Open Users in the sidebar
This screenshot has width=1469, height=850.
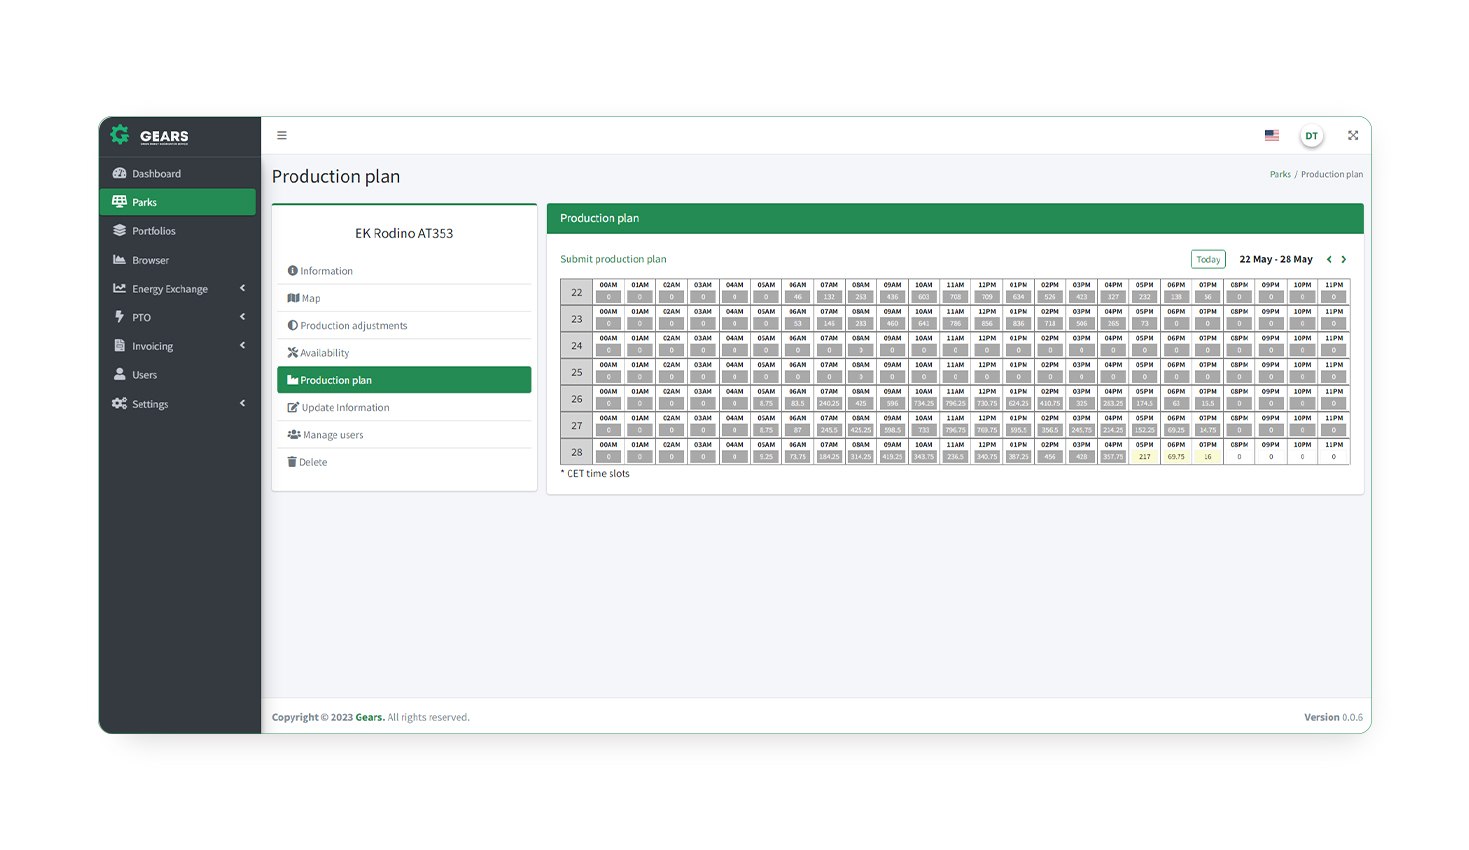(x=144, y=375)
